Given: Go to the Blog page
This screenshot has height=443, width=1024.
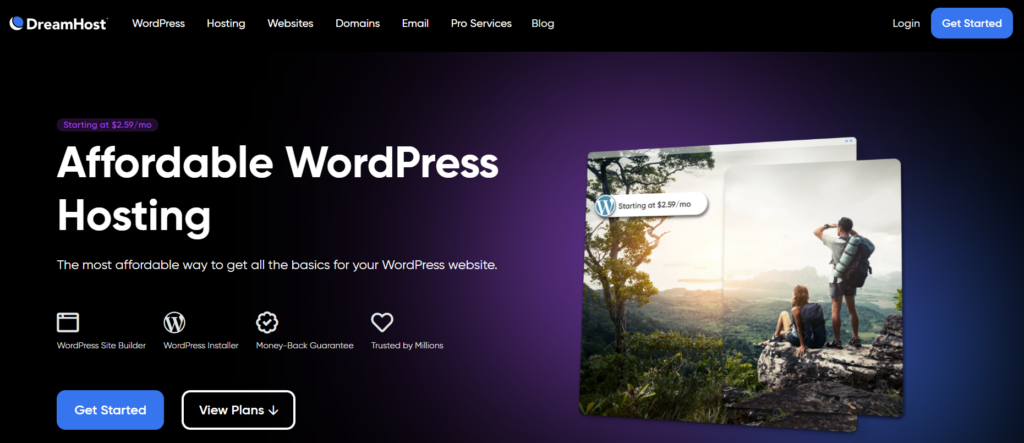Looking at the screenshot, I should pos(543,24).
